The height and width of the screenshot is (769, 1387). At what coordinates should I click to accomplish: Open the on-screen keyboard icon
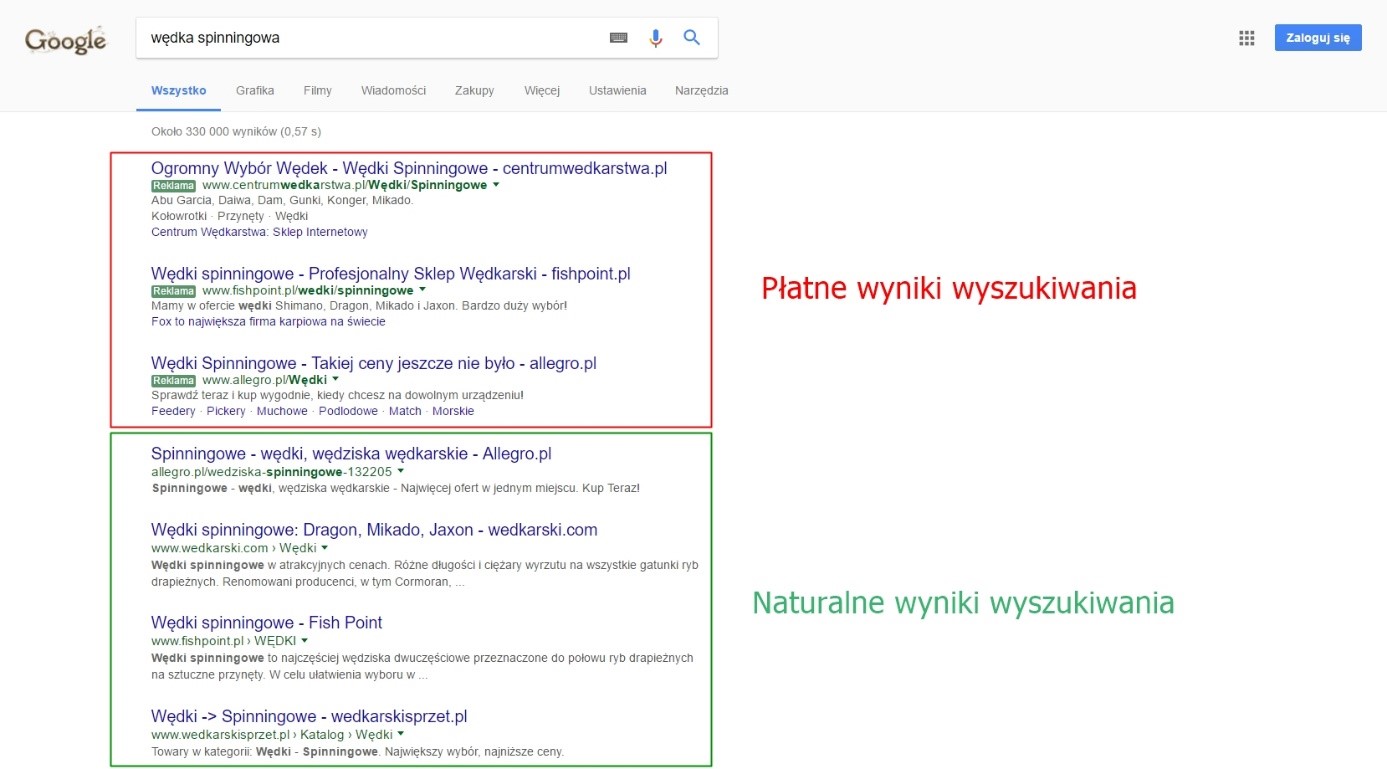(x=619, y=38)
